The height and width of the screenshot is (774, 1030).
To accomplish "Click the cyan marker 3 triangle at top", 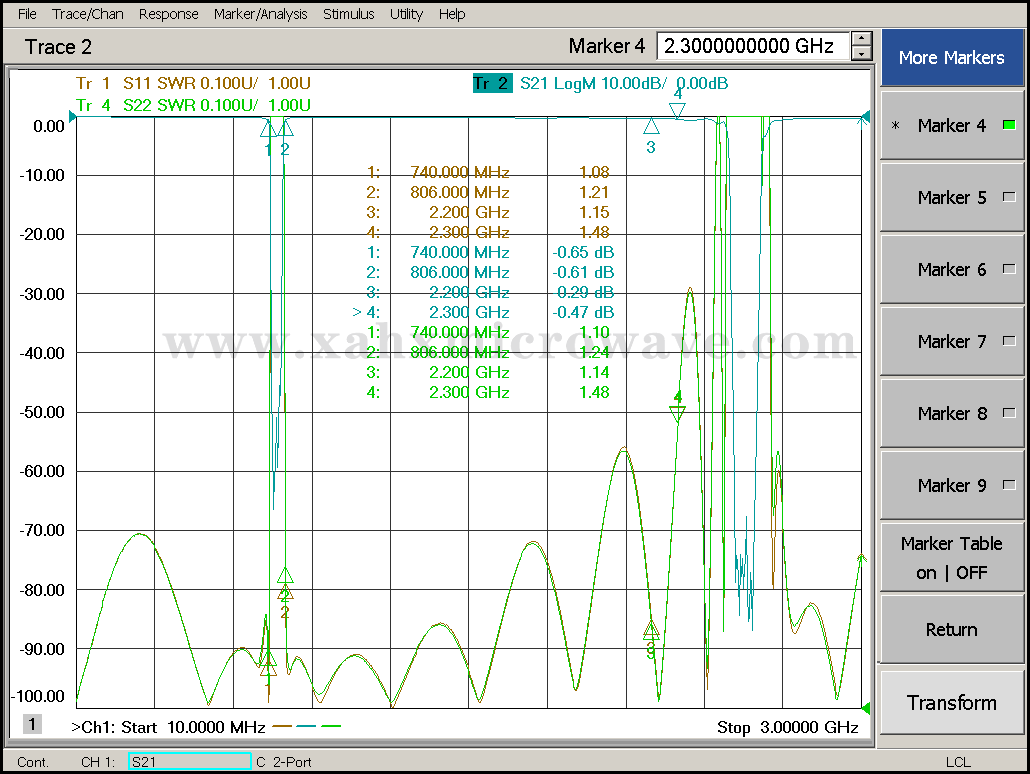I will [651, 127].
